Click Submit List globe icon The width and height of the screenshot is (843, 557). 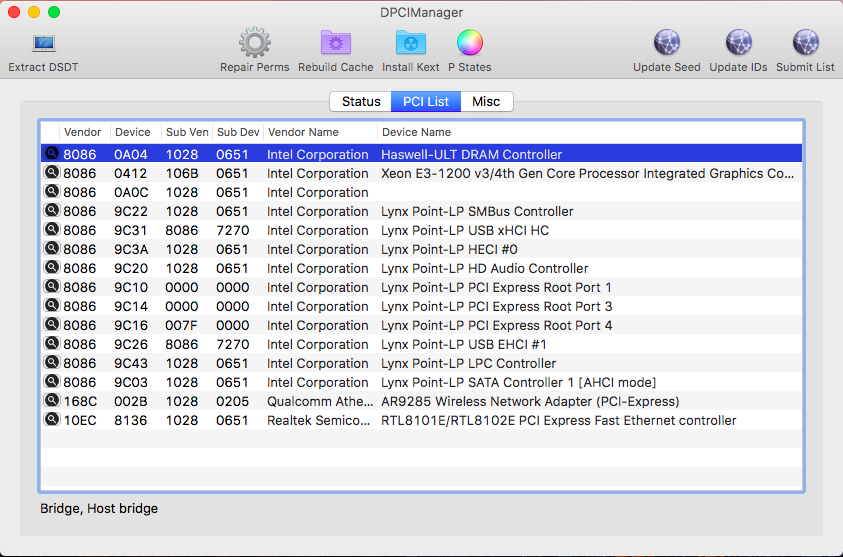[x=805, y=43]
